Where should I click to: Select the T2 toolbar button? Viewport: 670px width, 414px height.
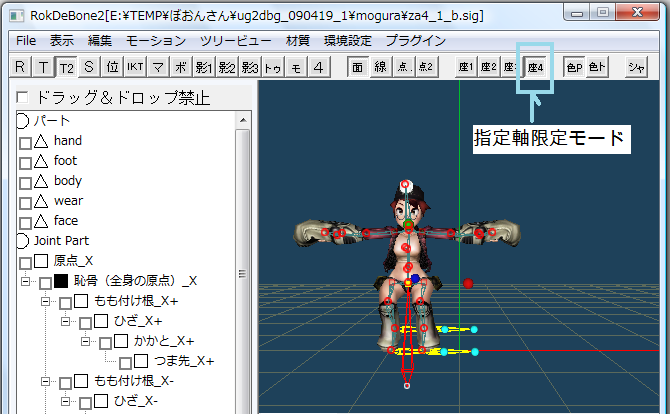point(65,67)
